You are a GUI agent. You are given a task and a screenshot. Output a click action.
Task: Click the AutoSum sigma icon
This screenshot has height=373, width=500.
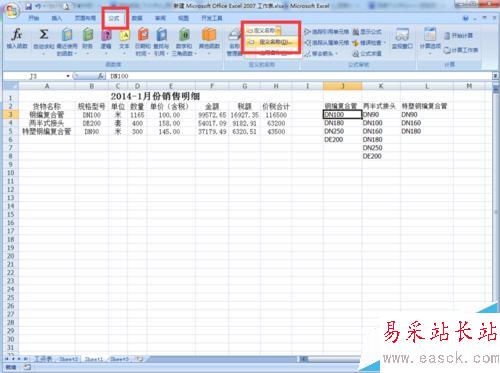point(43,34)
